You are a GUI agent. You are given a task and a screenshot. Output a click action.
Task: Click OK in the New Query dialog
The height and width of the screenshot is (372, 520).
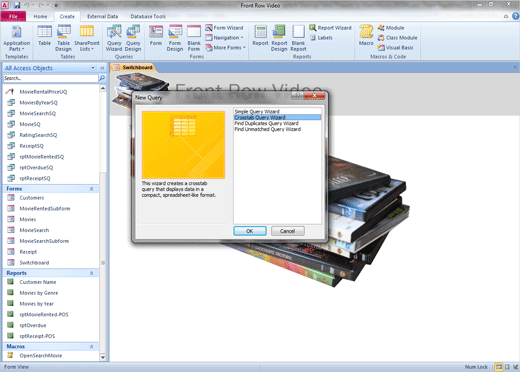pyautogui.click(x=250, y=231)
